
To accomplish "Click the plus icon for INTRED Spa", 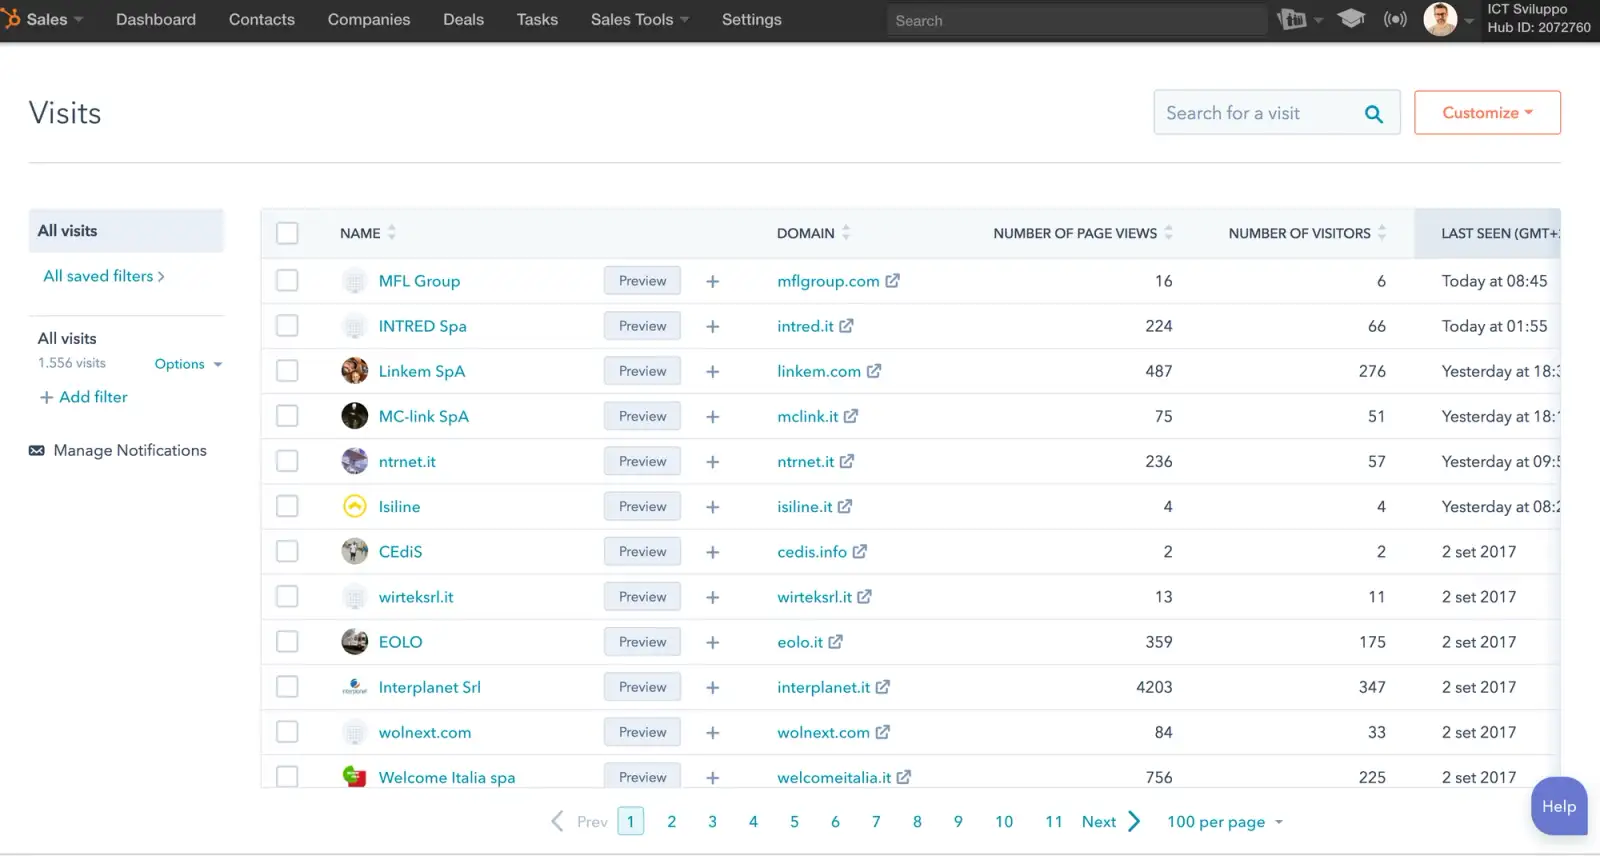I will (x=713, y=327).
